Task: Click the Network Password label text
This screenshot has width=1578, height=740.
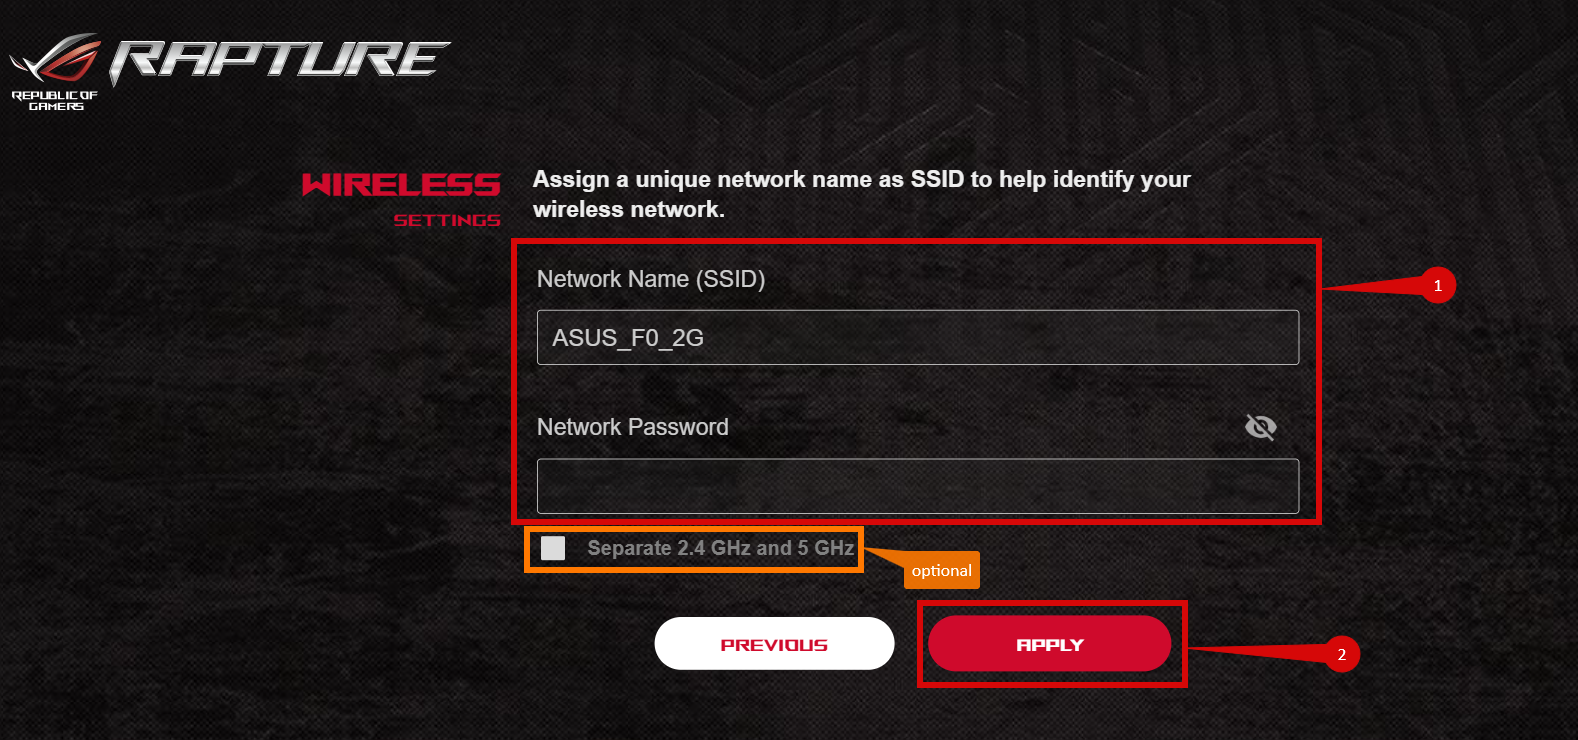Action: (x=632, y=427)
